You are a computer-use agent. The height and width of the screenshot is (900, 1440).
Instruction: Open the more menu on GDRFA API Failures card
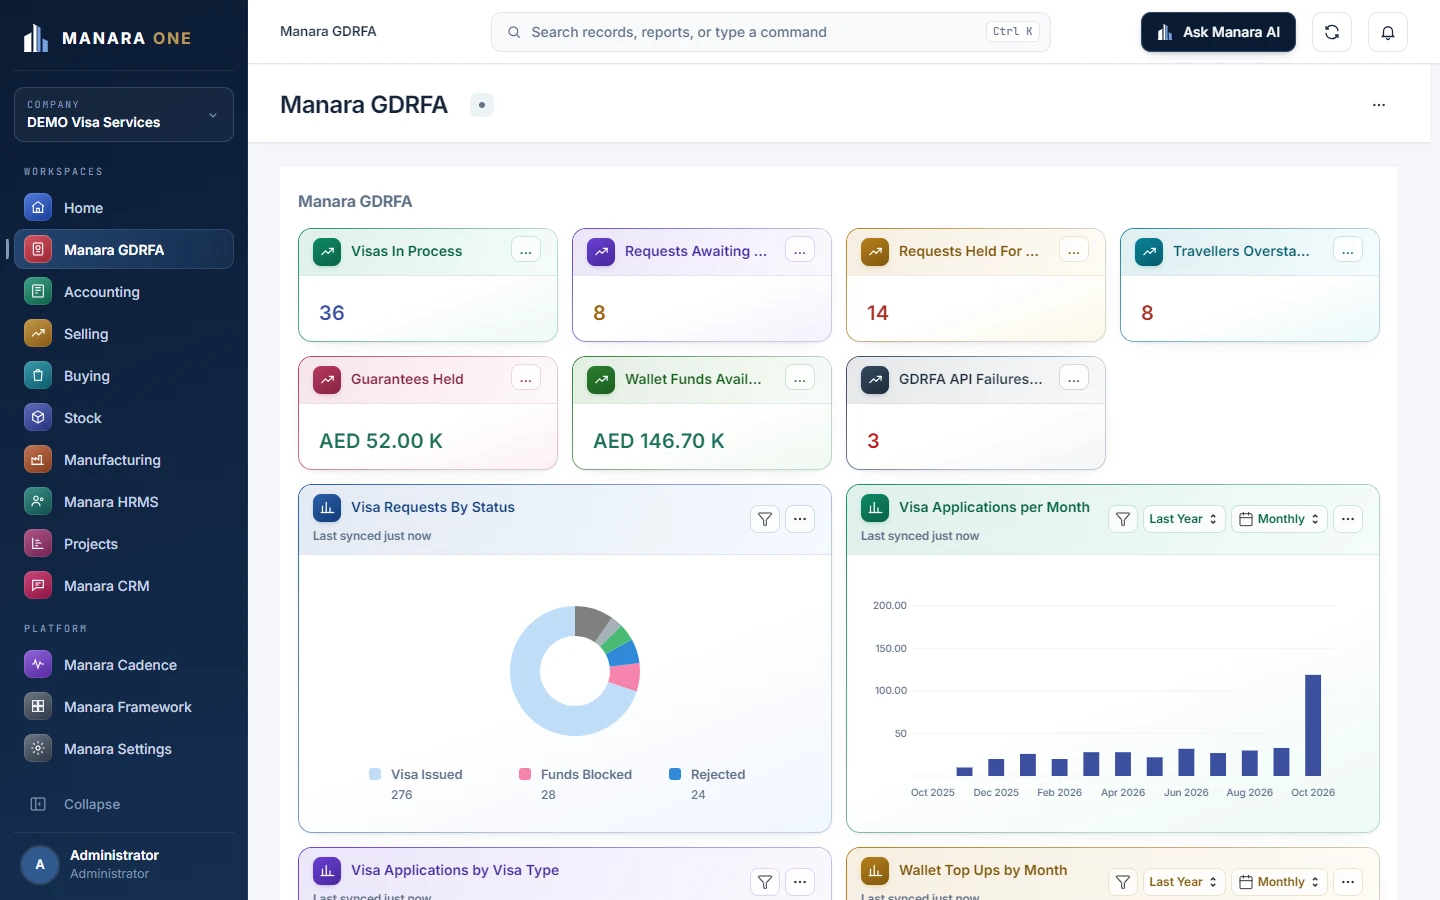(x=1074, y=379)
